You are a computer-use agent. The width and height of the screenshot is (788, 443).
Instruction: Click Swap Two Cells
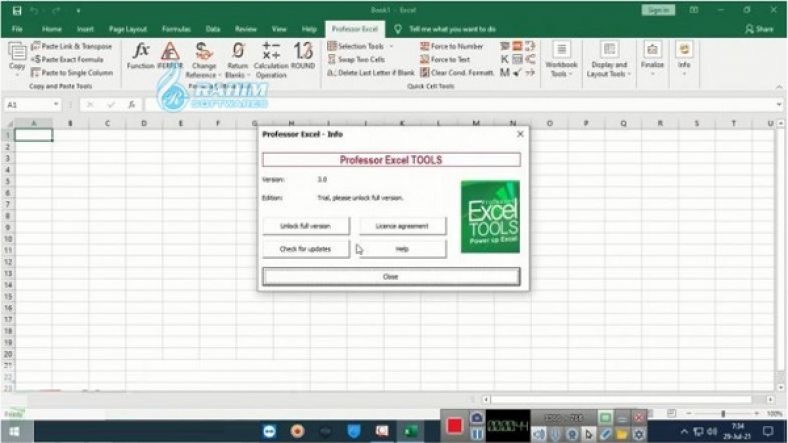pyautogui.click(x=356, y=59)
